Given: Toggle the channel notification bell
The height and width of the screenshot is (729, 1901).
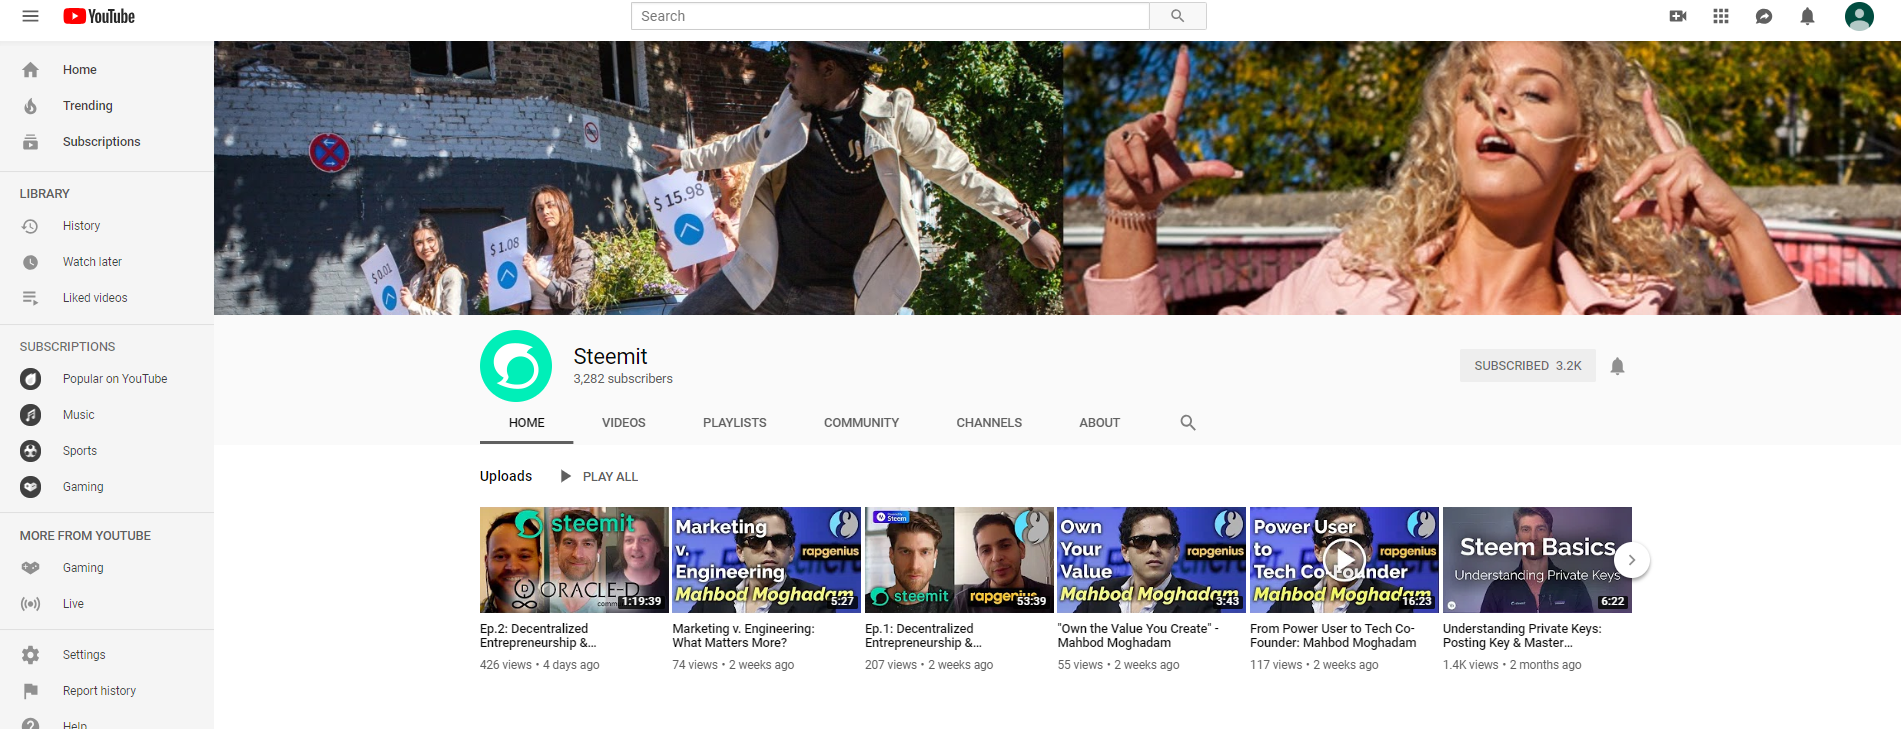Looking at the screenshot, I should click(1617, 366).
